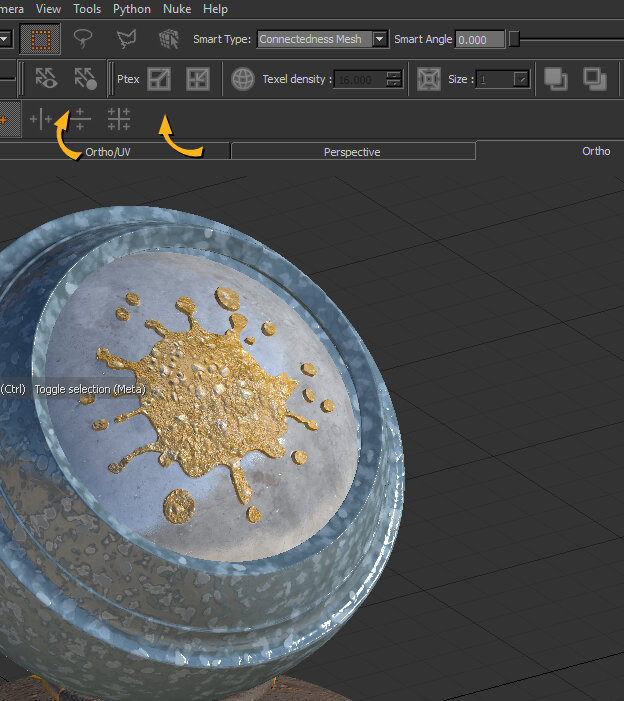This screenshot has width=624, height=701.
Task: Activate the smart selection cube icon
Action: point(169,39)
